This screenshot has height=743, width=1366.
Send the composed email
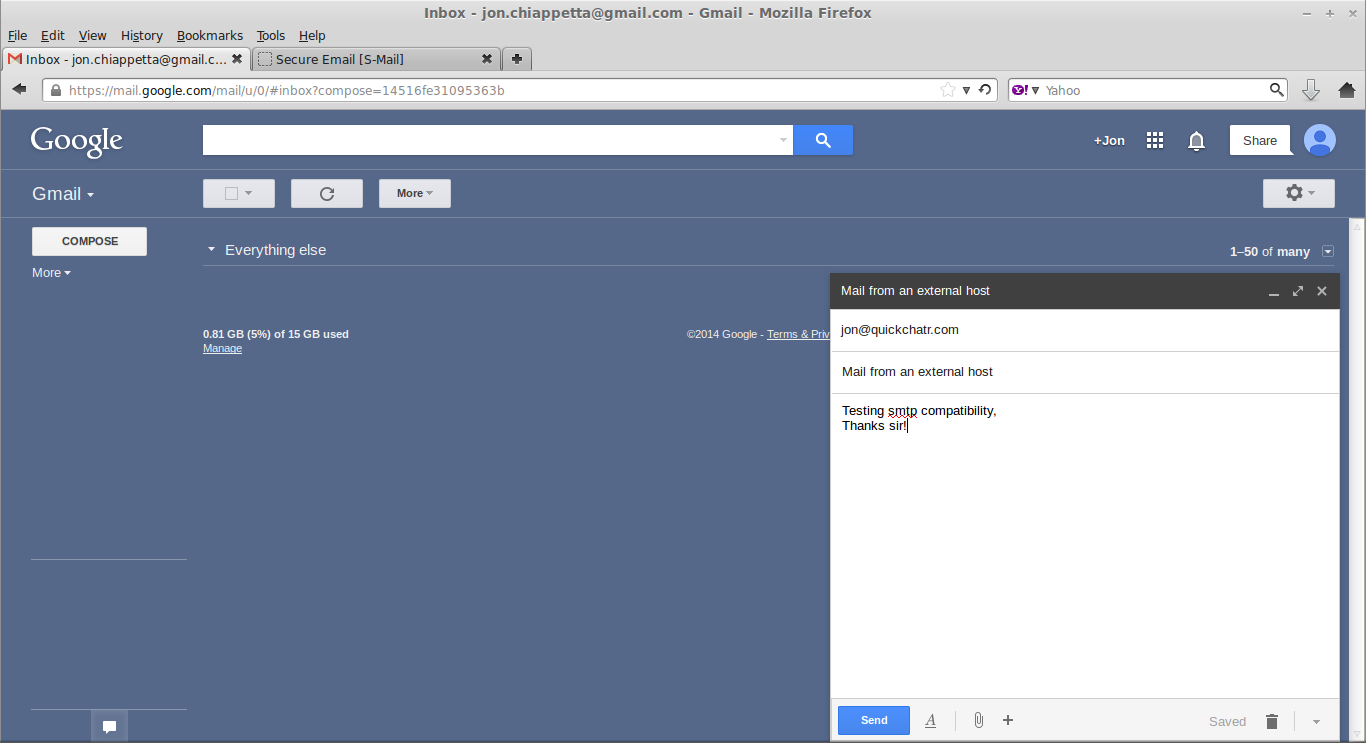pos(874,720)
